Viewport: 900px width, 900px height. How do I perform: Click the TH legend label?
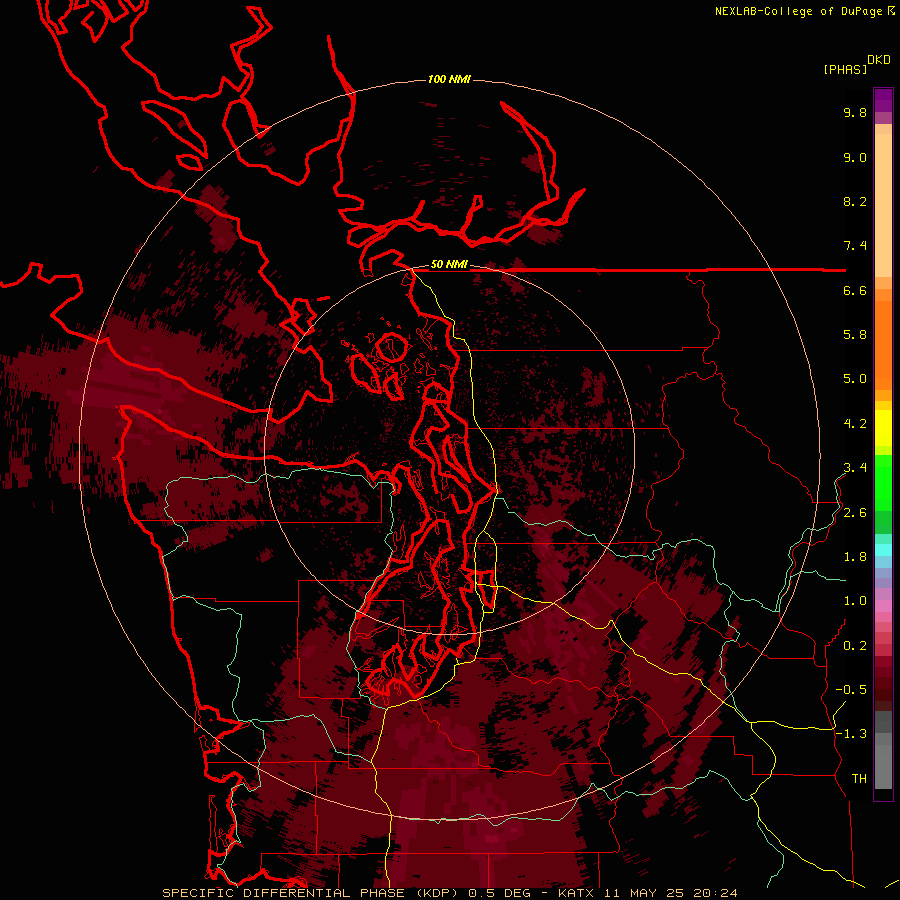click(x=859, y=779)
